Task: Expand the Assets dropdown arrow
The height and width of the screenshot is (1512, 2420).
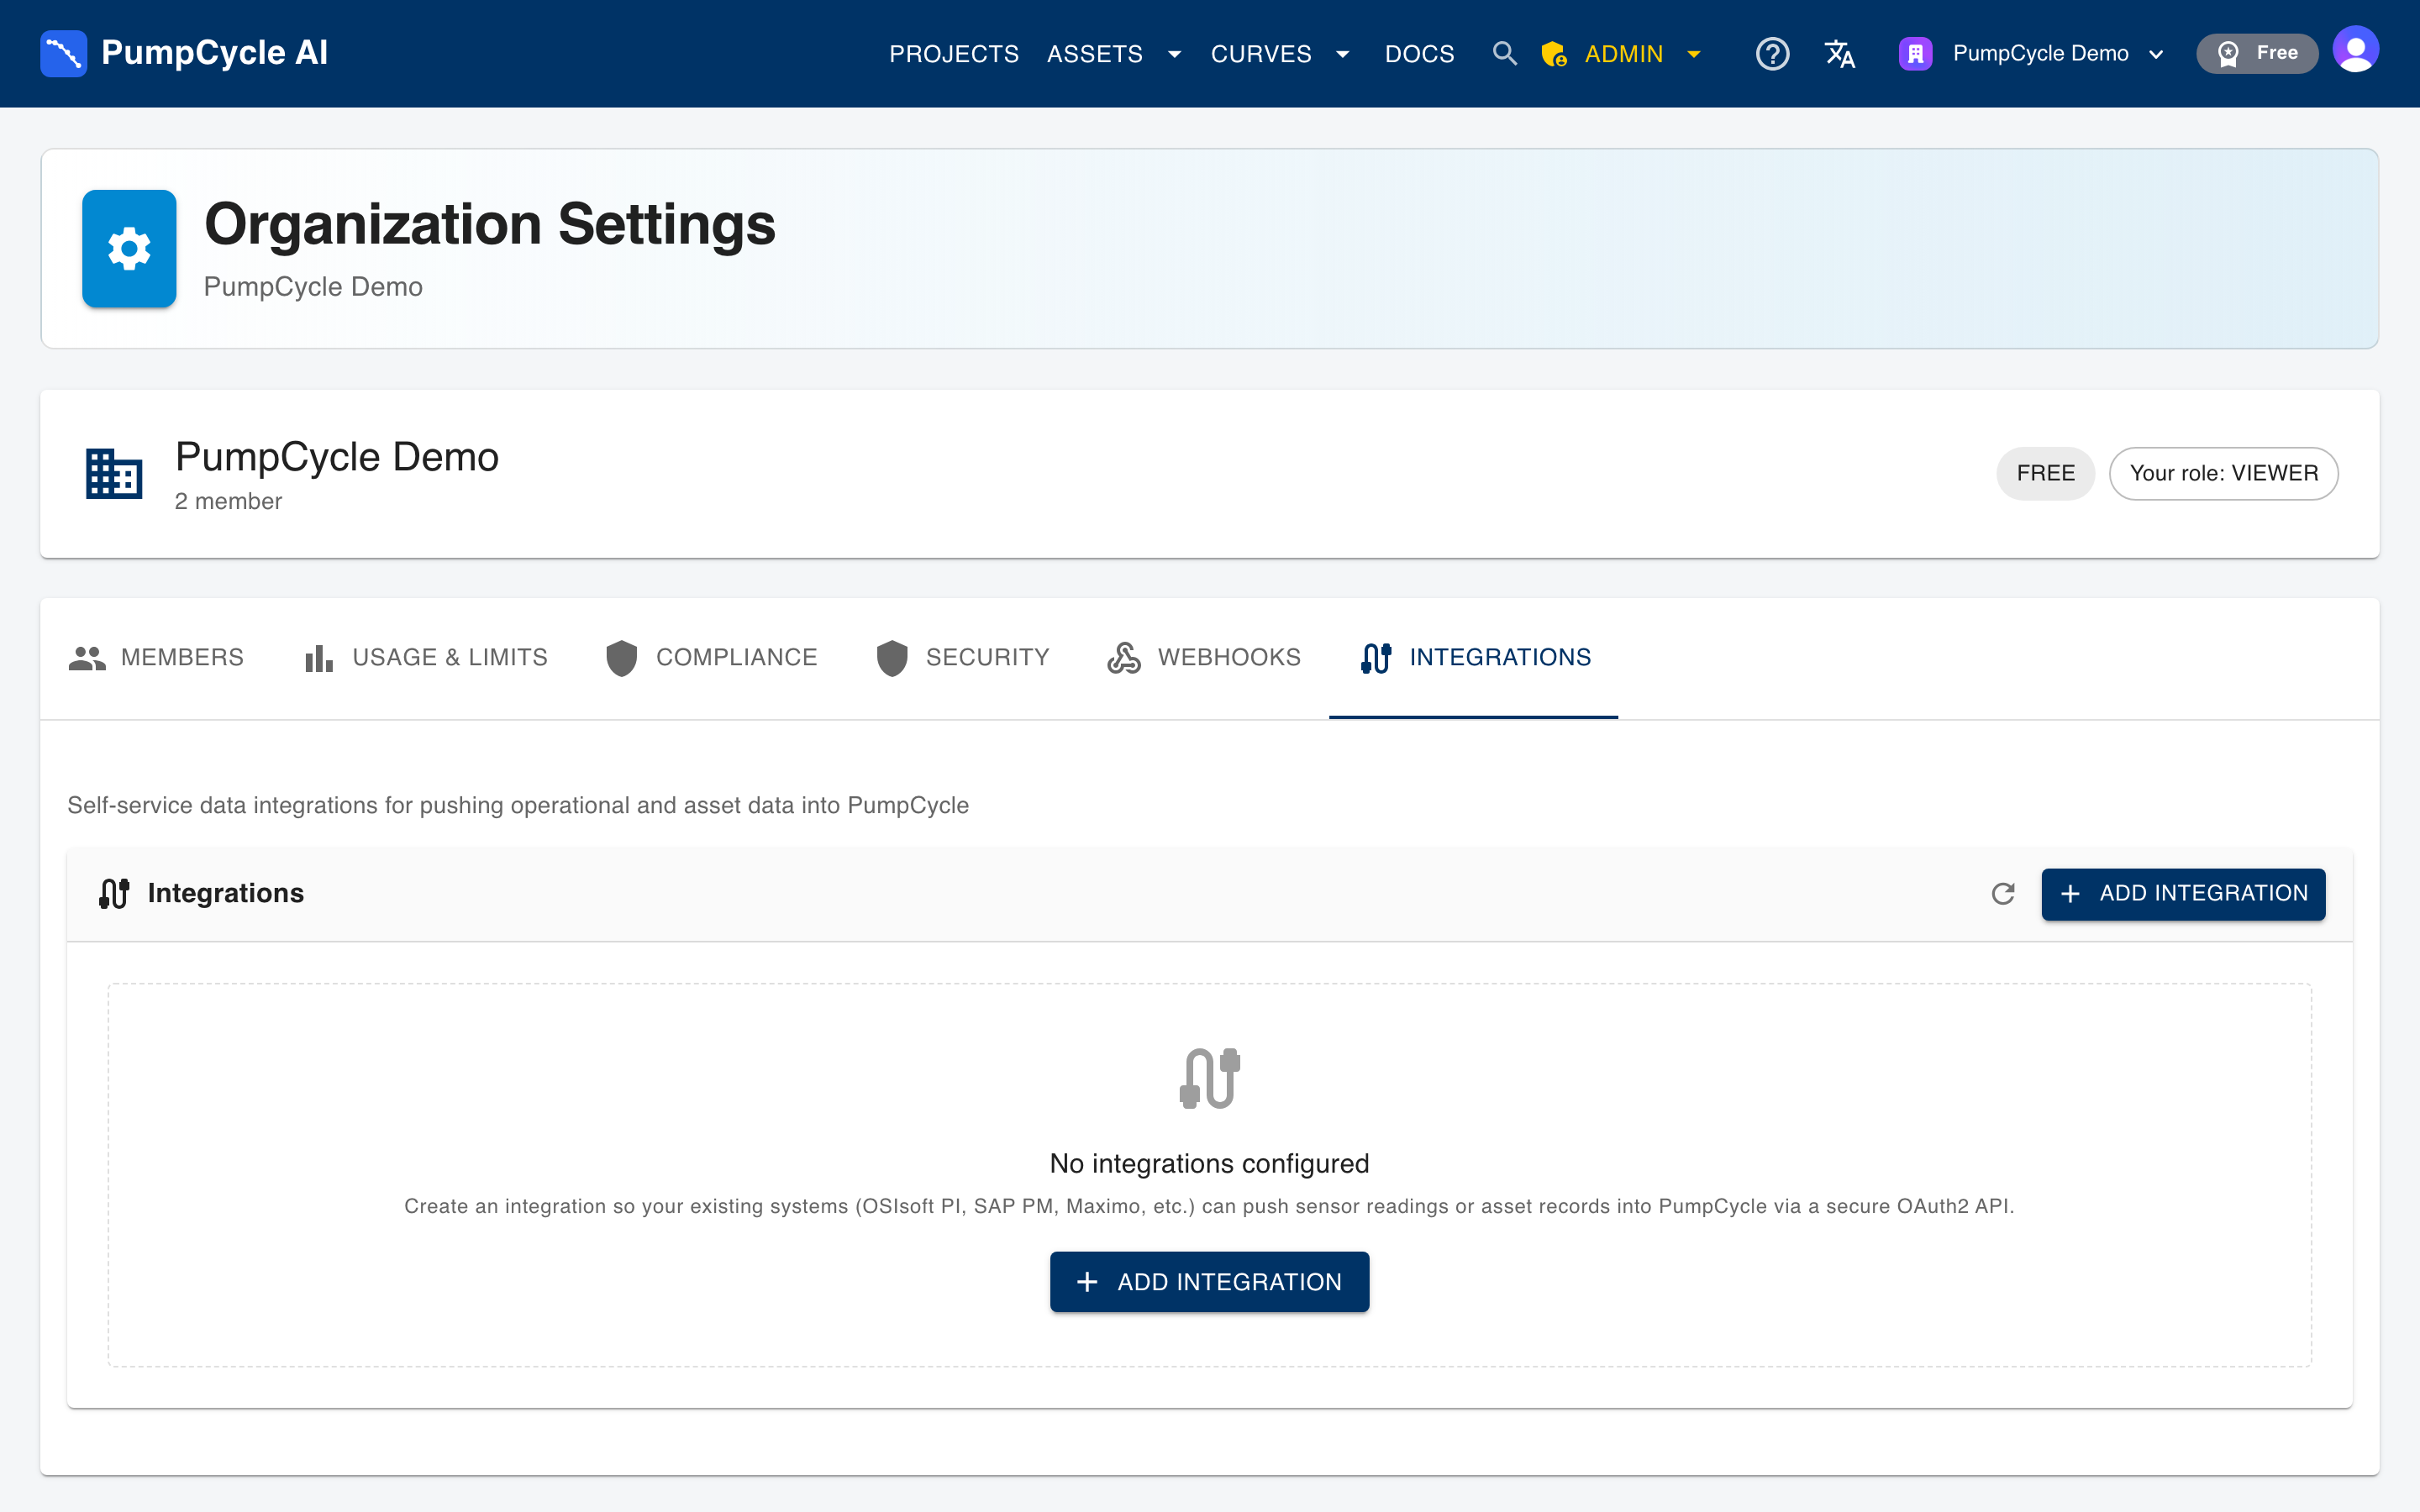Action: [x=1174, y=54]
